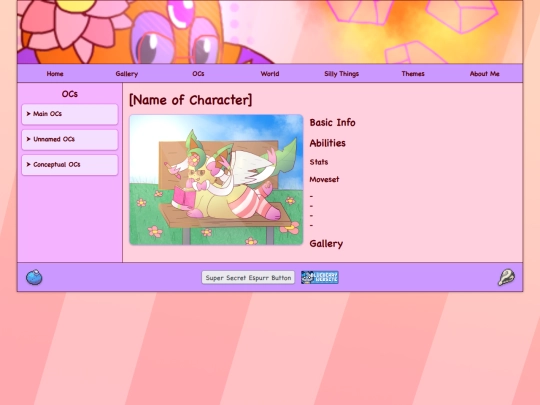The width and height of the screenshot is (540, 405).
Task: Click the cartoon character banner artwork
Action: point(270,32)
